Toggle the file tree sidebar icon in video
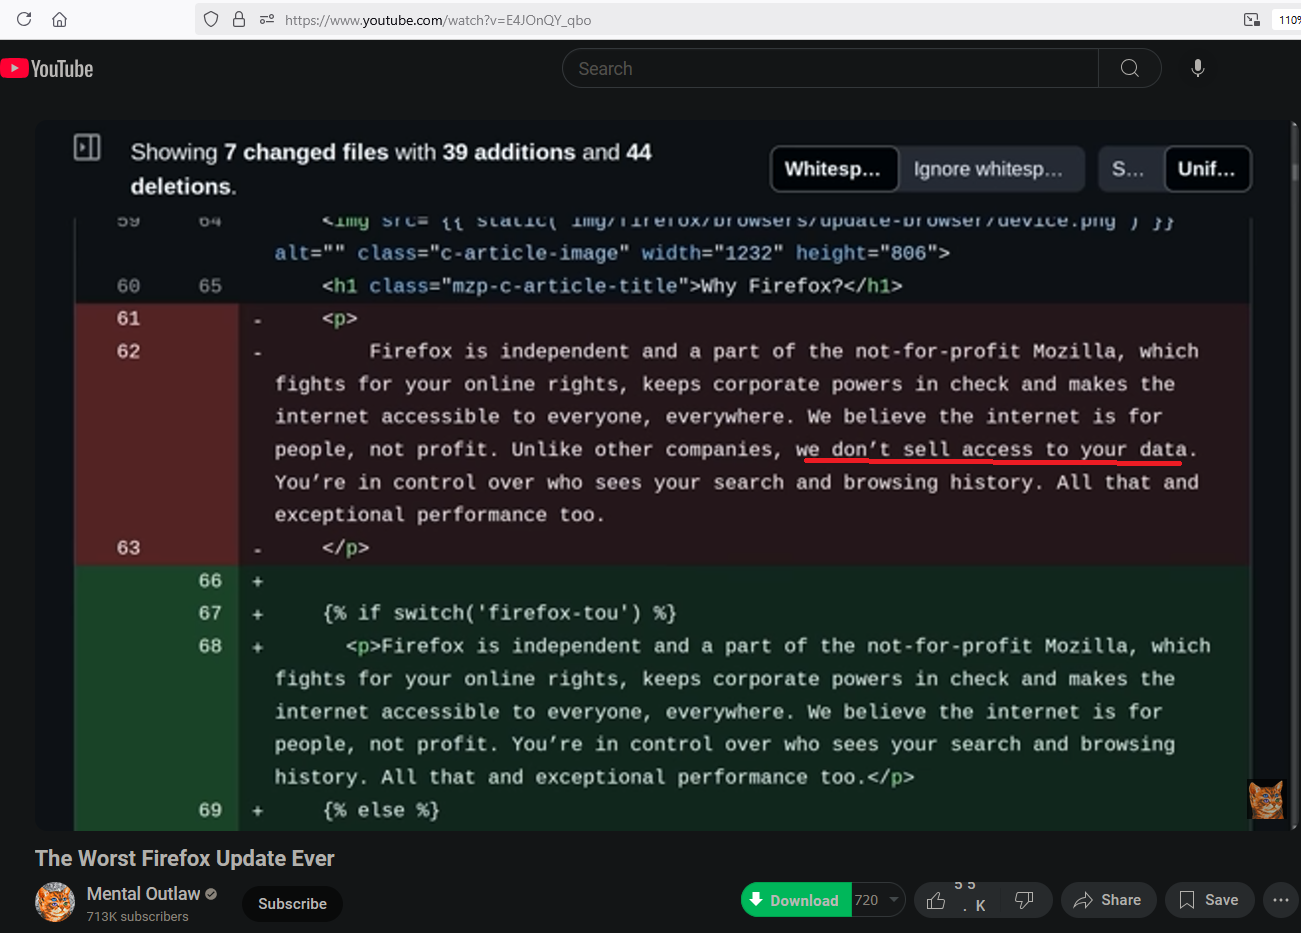 coord(87,148)
